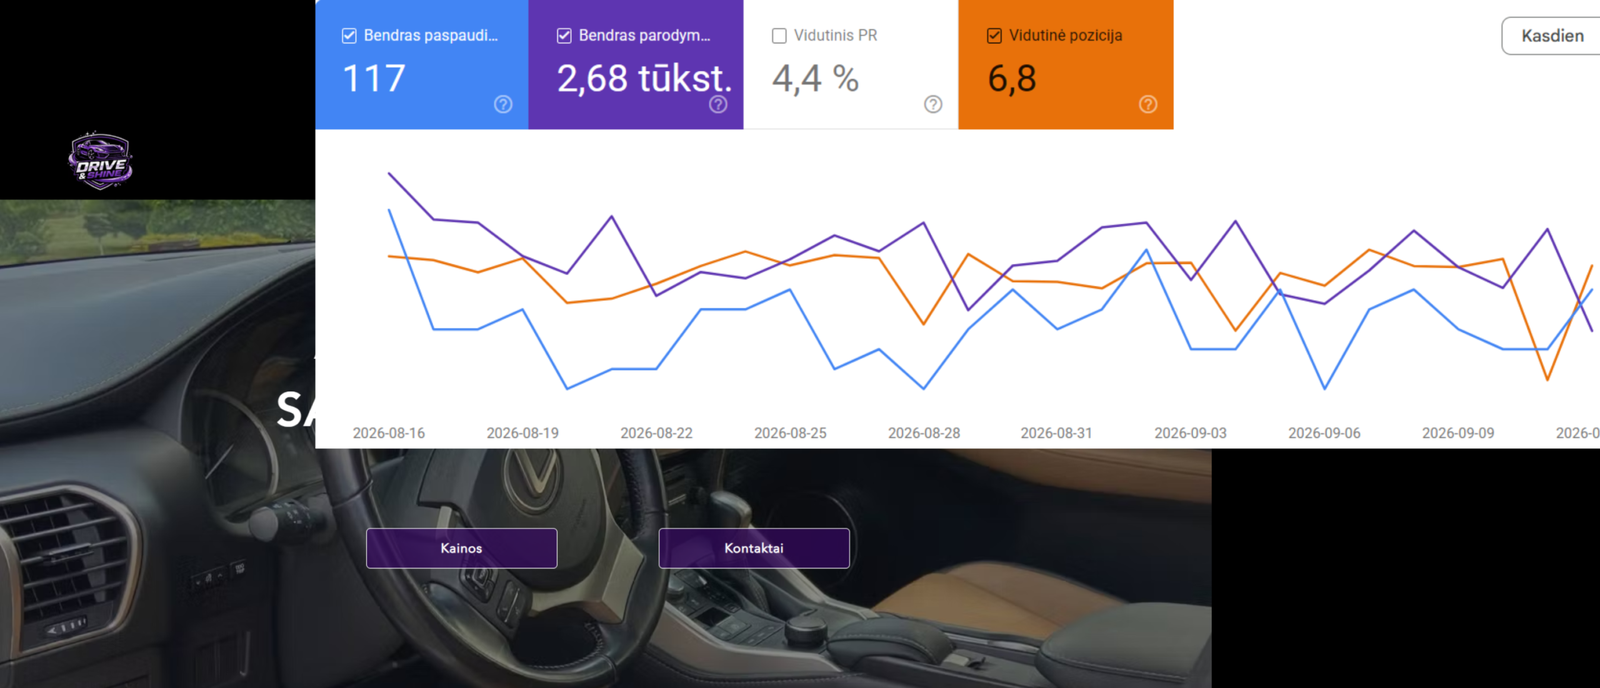
Task: Uncheck the Bendras parodymai checkbox
Action: 564,36
